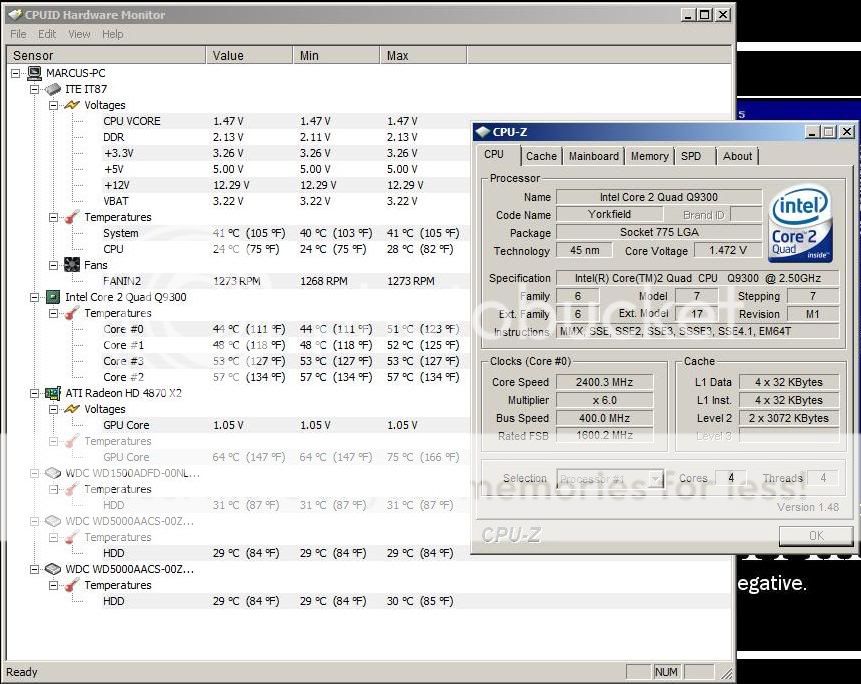Click OK to close CPU-Z
Viewport: 861px width, 684px height.
click(815, 535)
